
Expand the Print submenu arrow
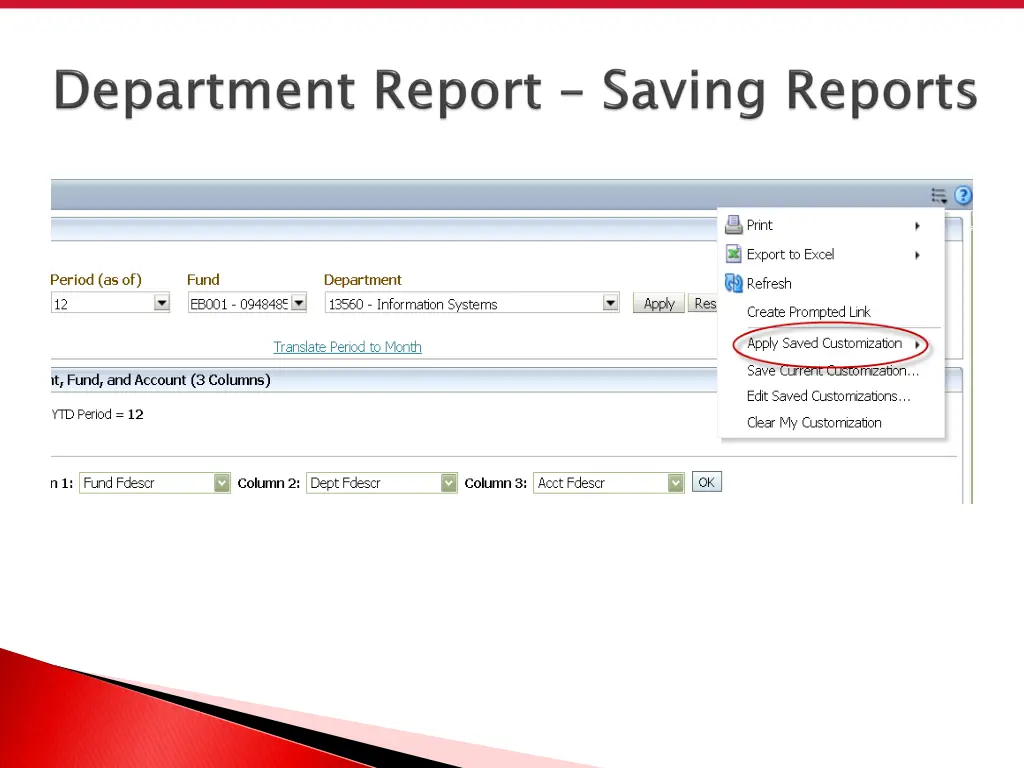pos(918,226)
